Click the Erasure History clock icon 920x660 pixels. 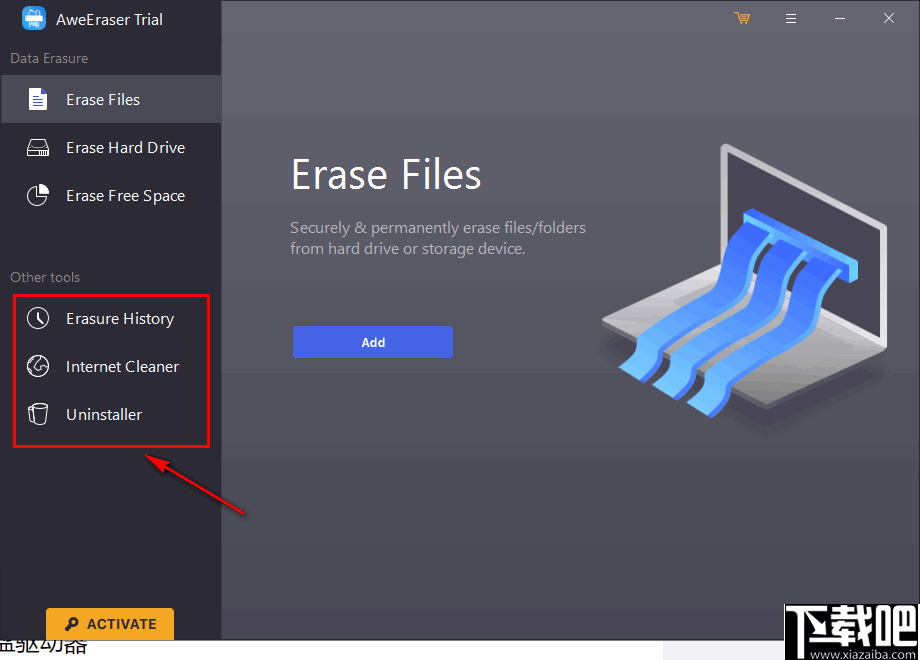point(38,318)
